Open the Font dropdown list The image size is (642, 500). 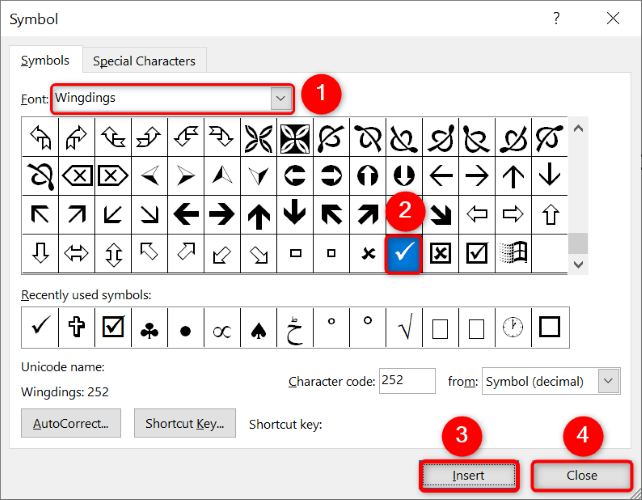coord(281,98)
